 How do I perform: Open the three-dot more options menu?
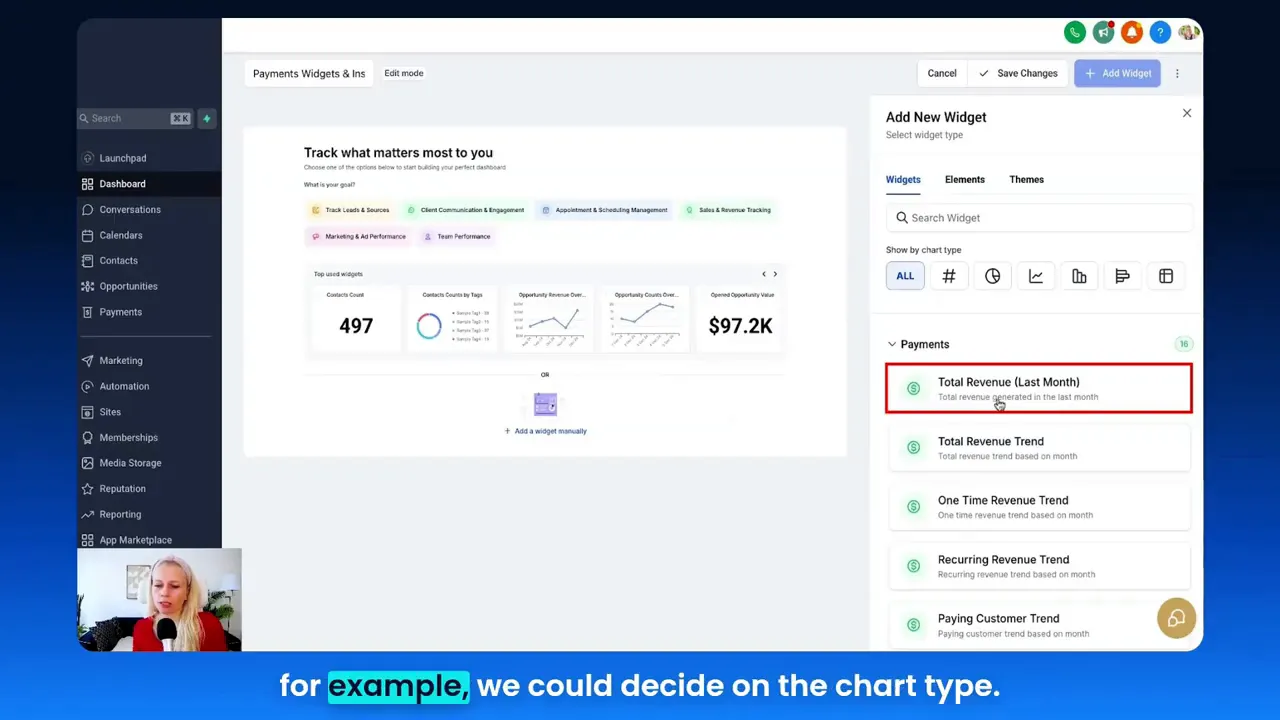coord(1177,73)
